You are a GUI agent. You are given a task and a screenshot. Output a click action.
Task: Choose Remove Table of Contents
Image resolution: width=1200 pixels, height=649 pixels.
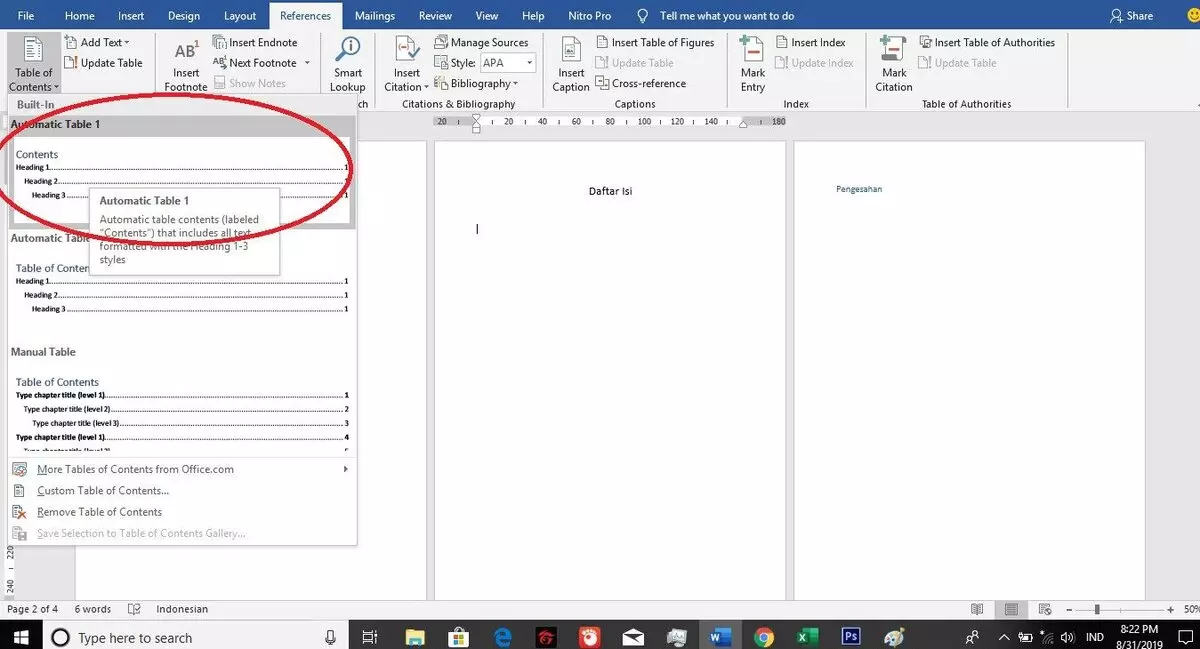99,512
